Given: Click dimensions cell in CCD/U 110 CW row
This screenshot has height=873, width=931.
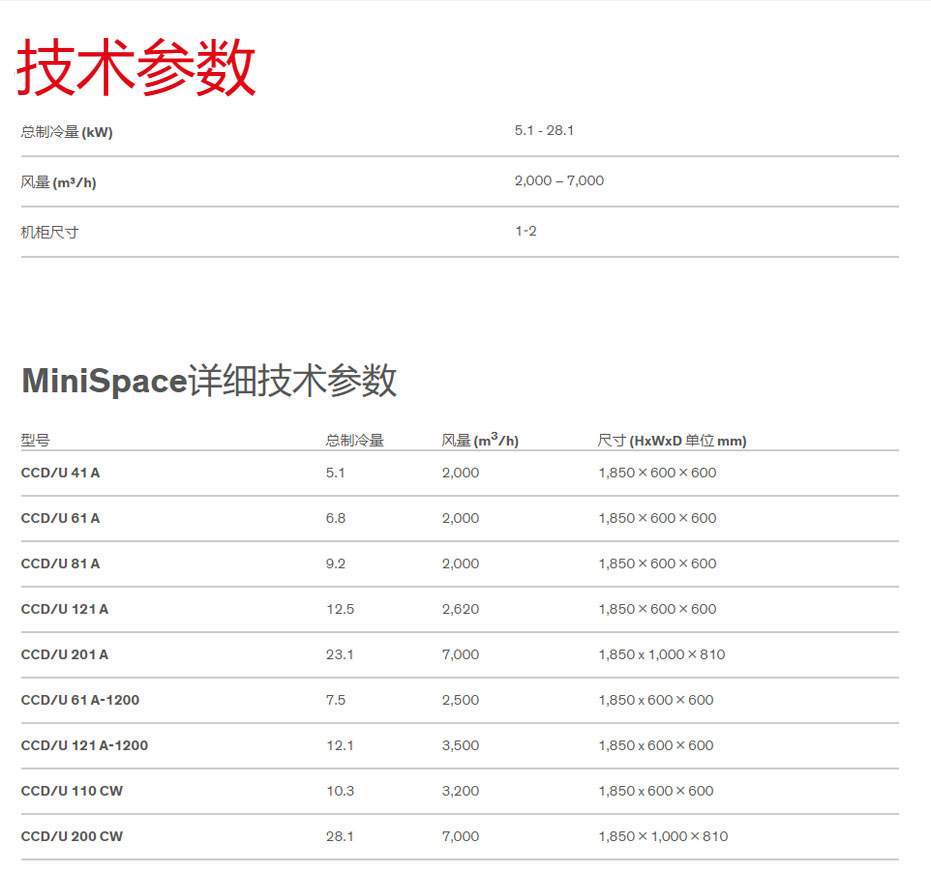Looking at the screenshot, I should click(656, 791).
